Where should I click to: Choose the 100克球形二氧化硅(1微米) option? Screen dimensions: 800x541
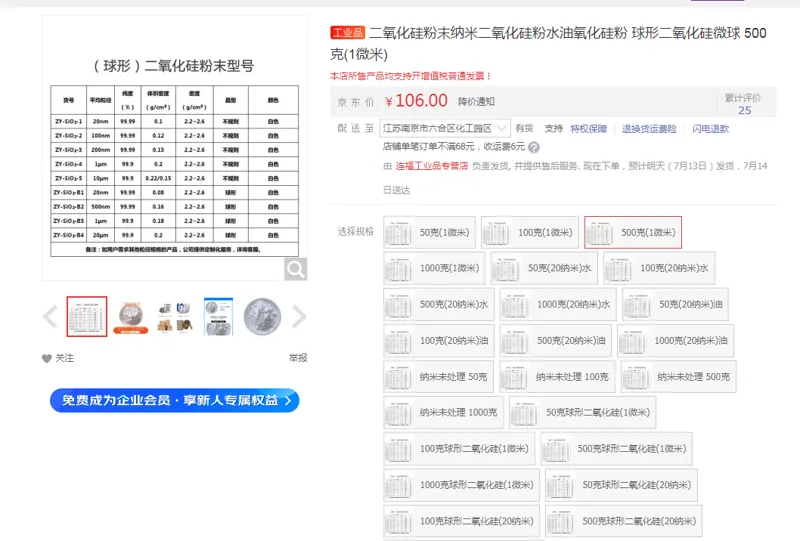(459, 449)
